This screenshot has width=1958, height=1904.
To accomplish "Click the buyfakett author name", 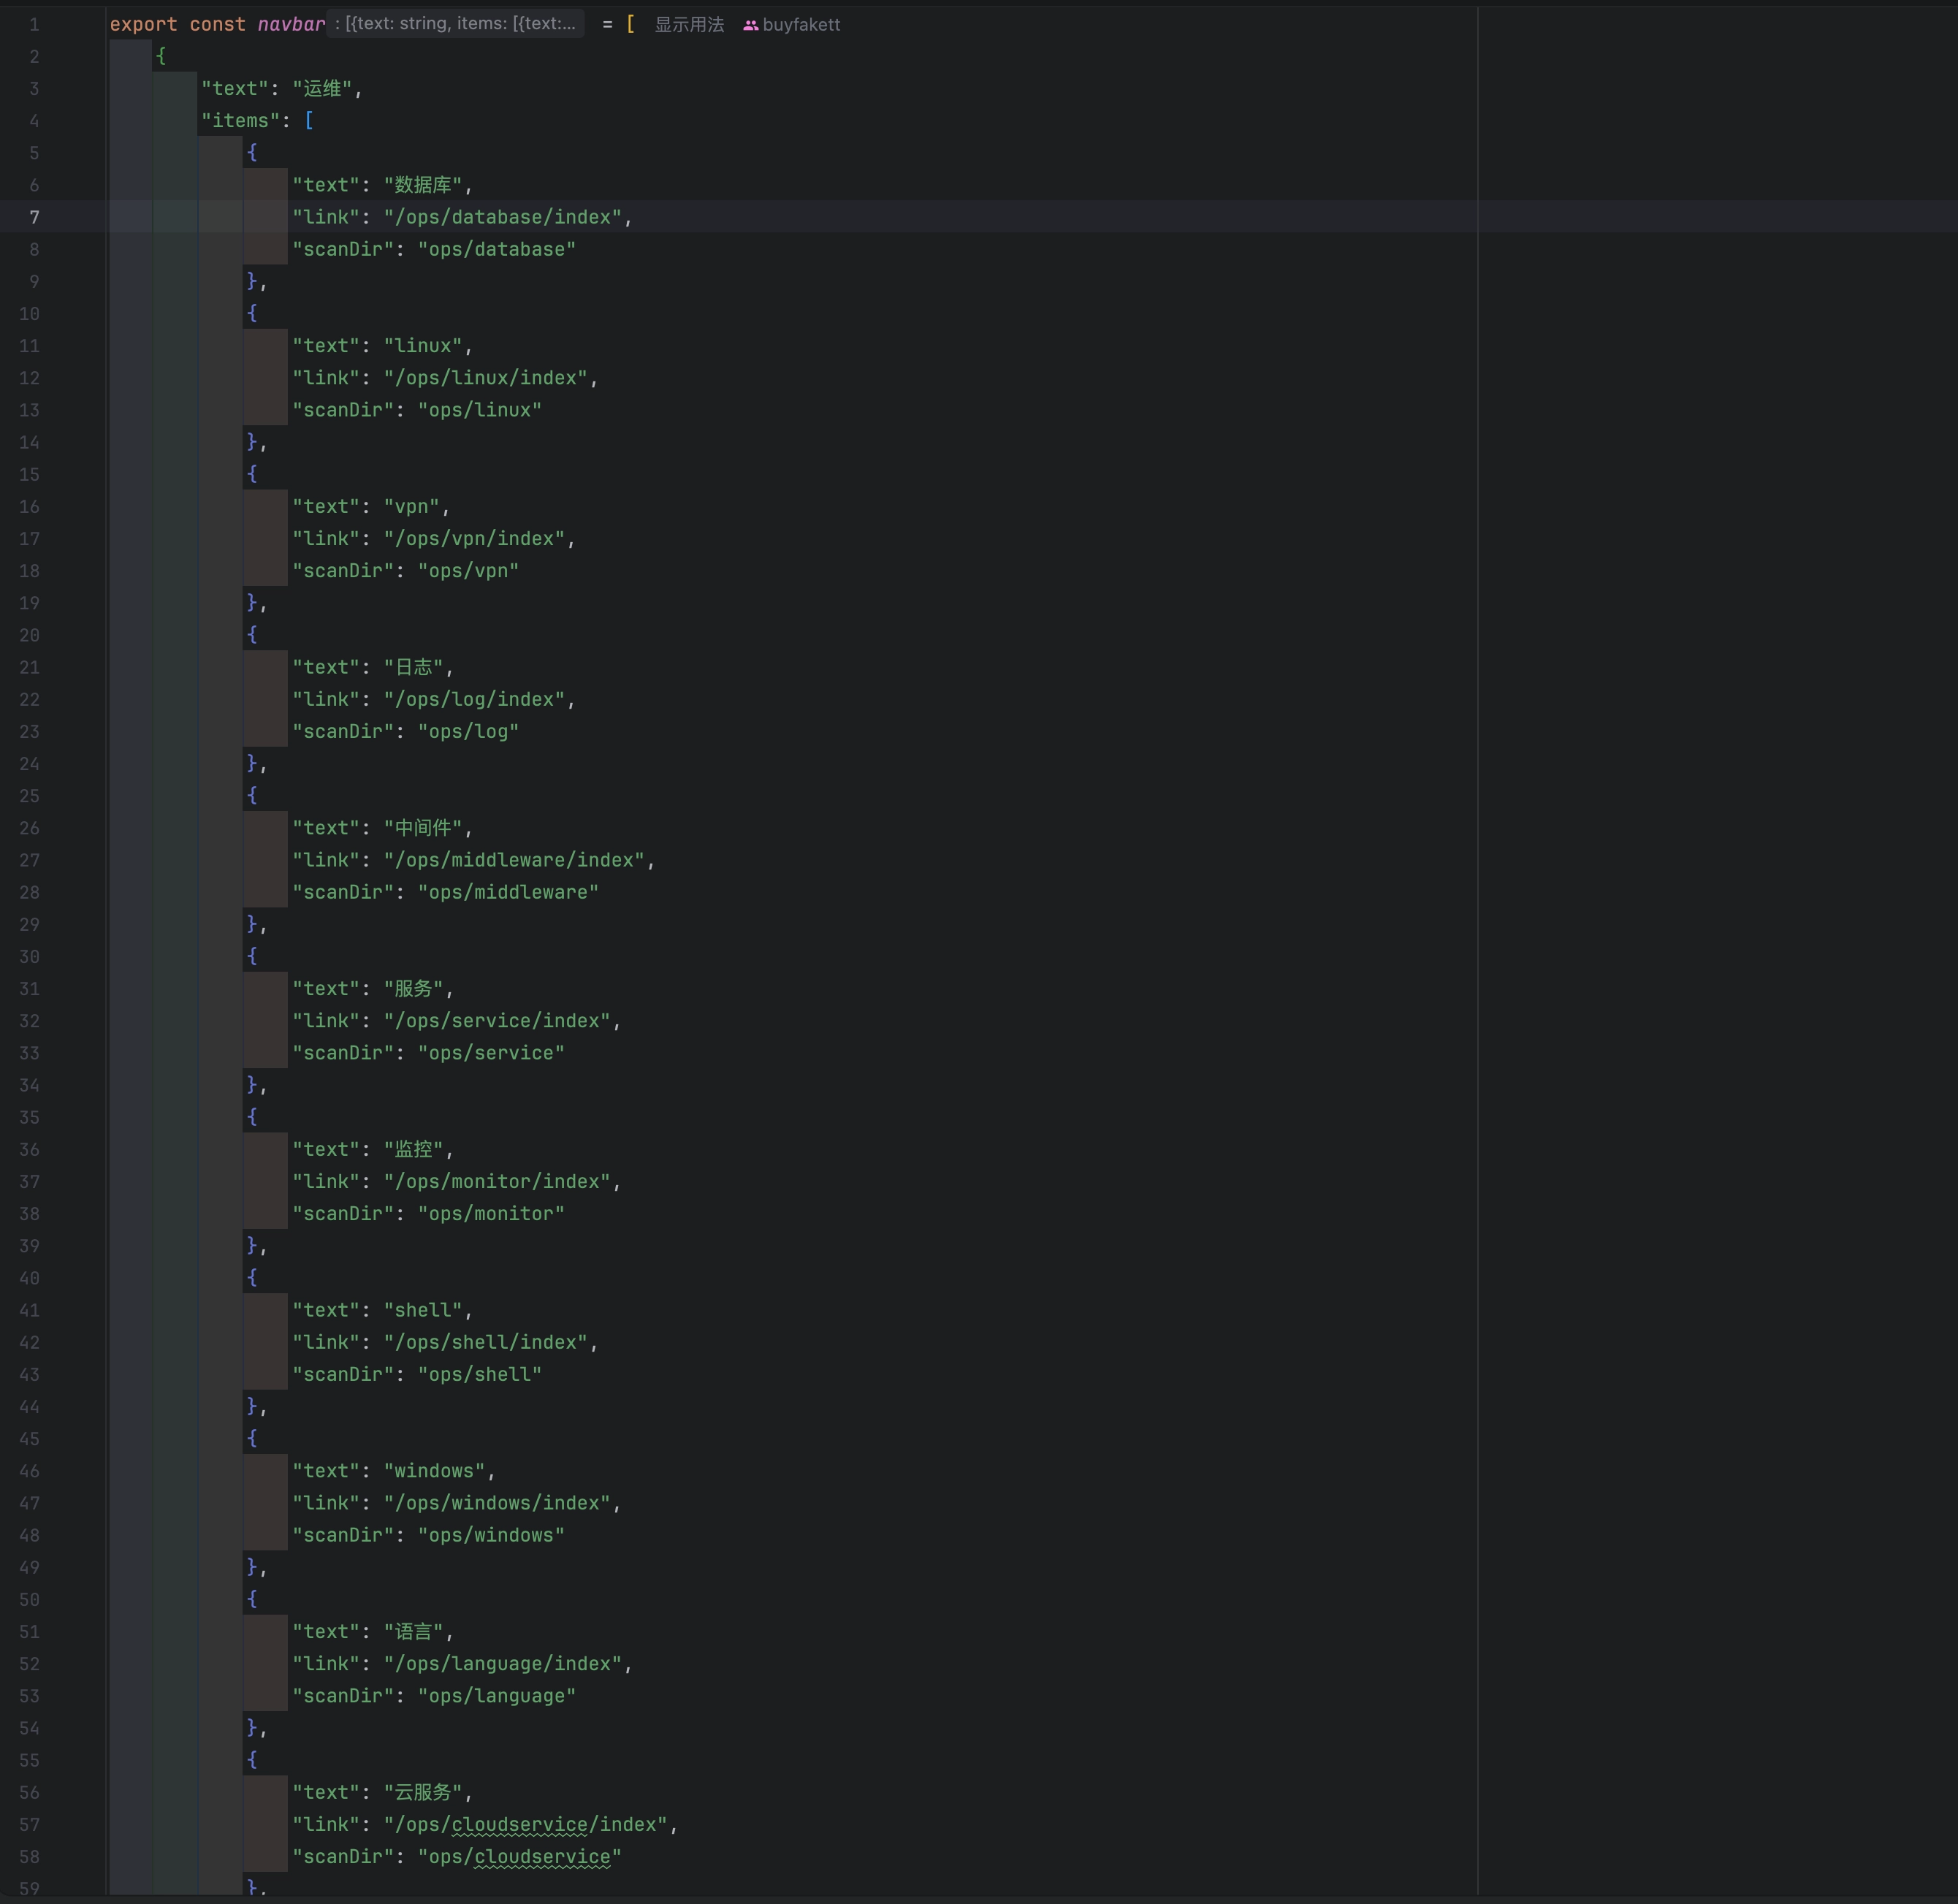I will click(x=801, y=25).
